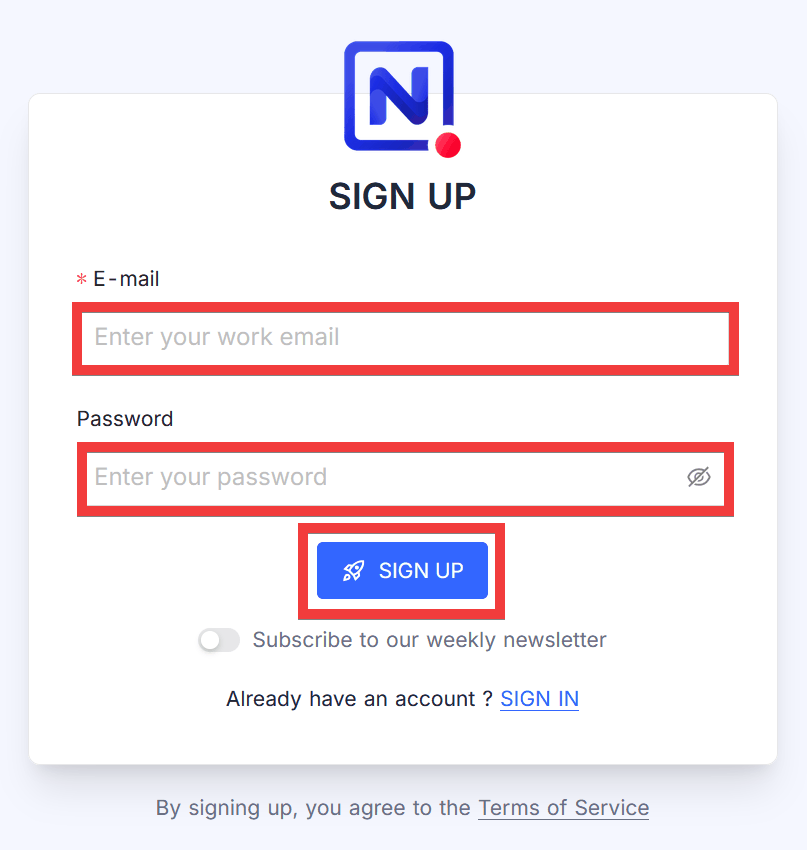Click the Password field label

pyautogui.click(x=125, y=419)
